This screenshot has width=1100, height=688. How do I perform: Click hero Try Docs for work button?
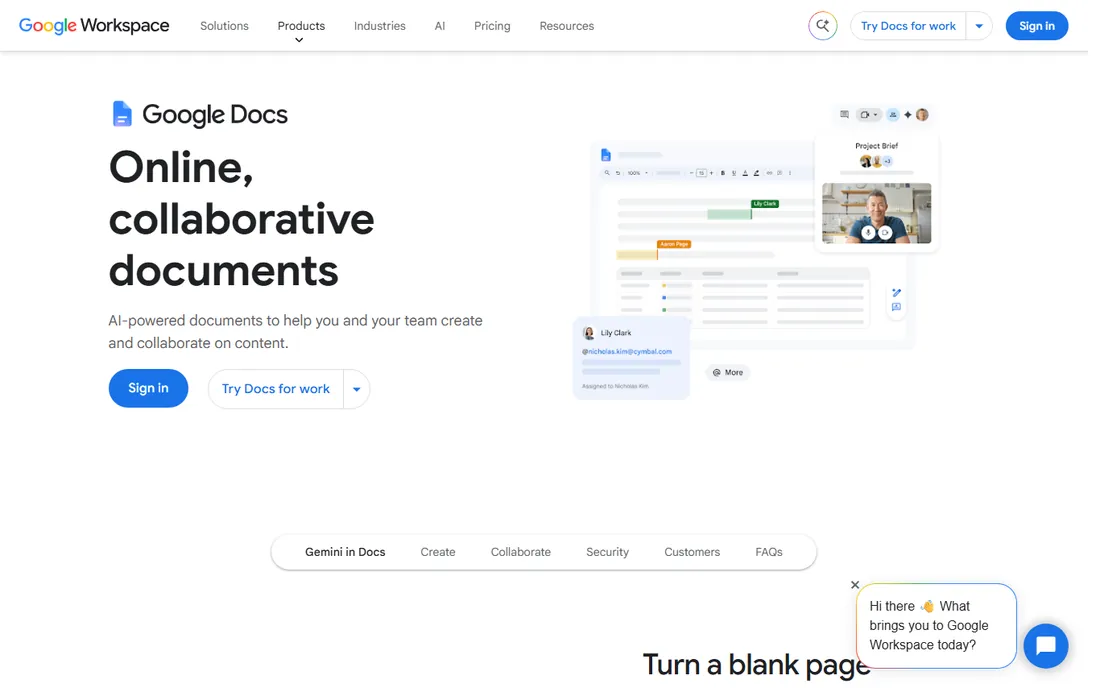coord(276,389)
